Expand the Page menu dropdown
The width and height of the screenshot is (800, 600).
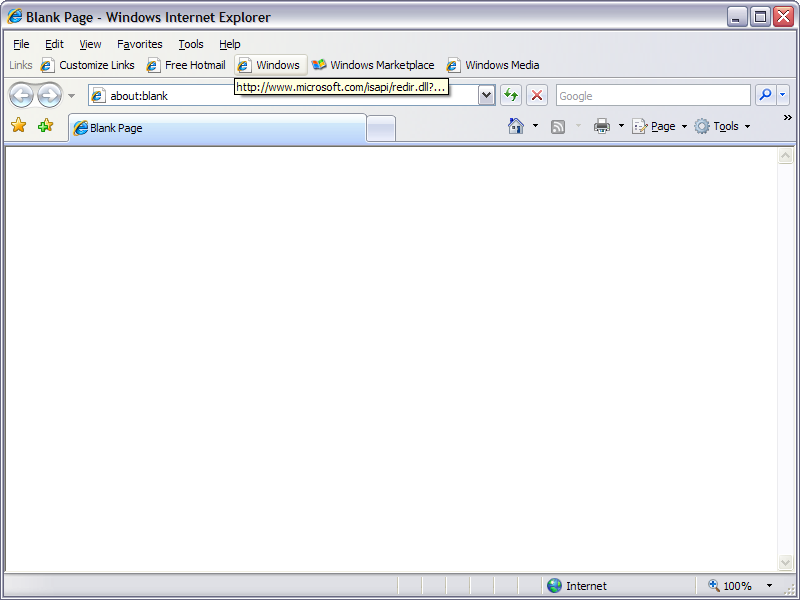[x=660, y=126]
